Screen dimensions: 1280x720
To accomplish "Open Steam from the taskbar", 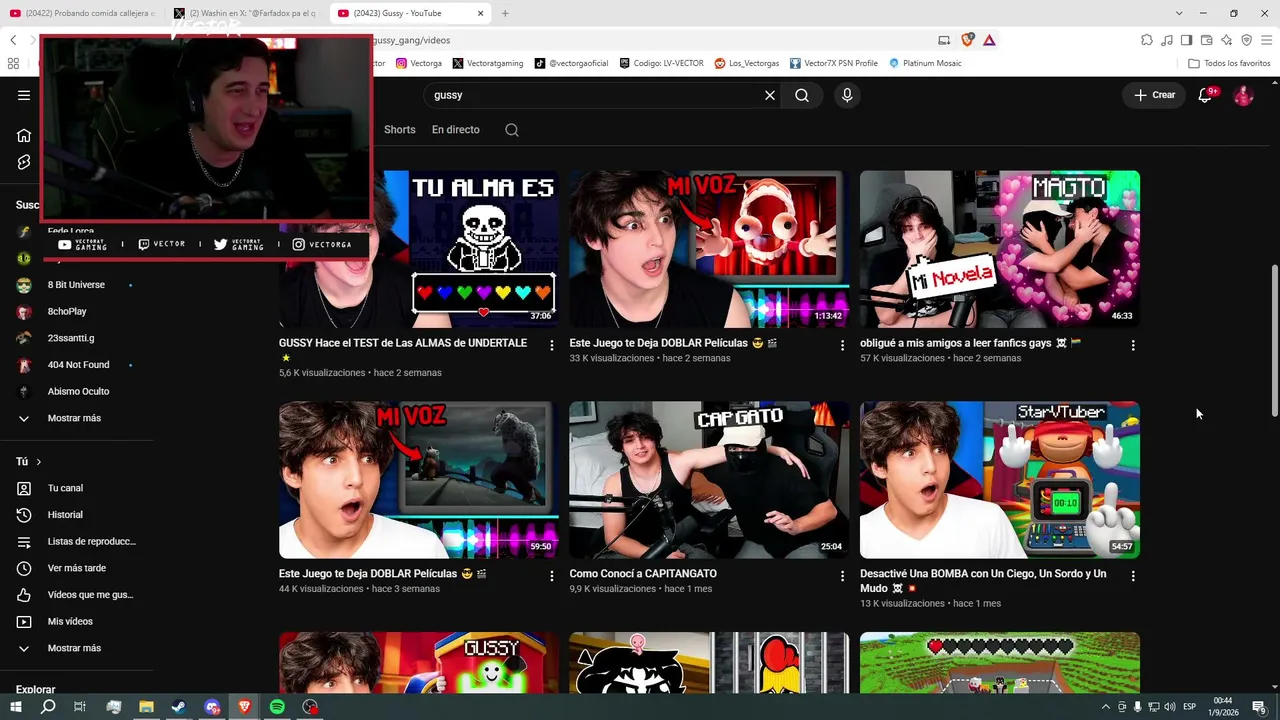I will (179, 707).
